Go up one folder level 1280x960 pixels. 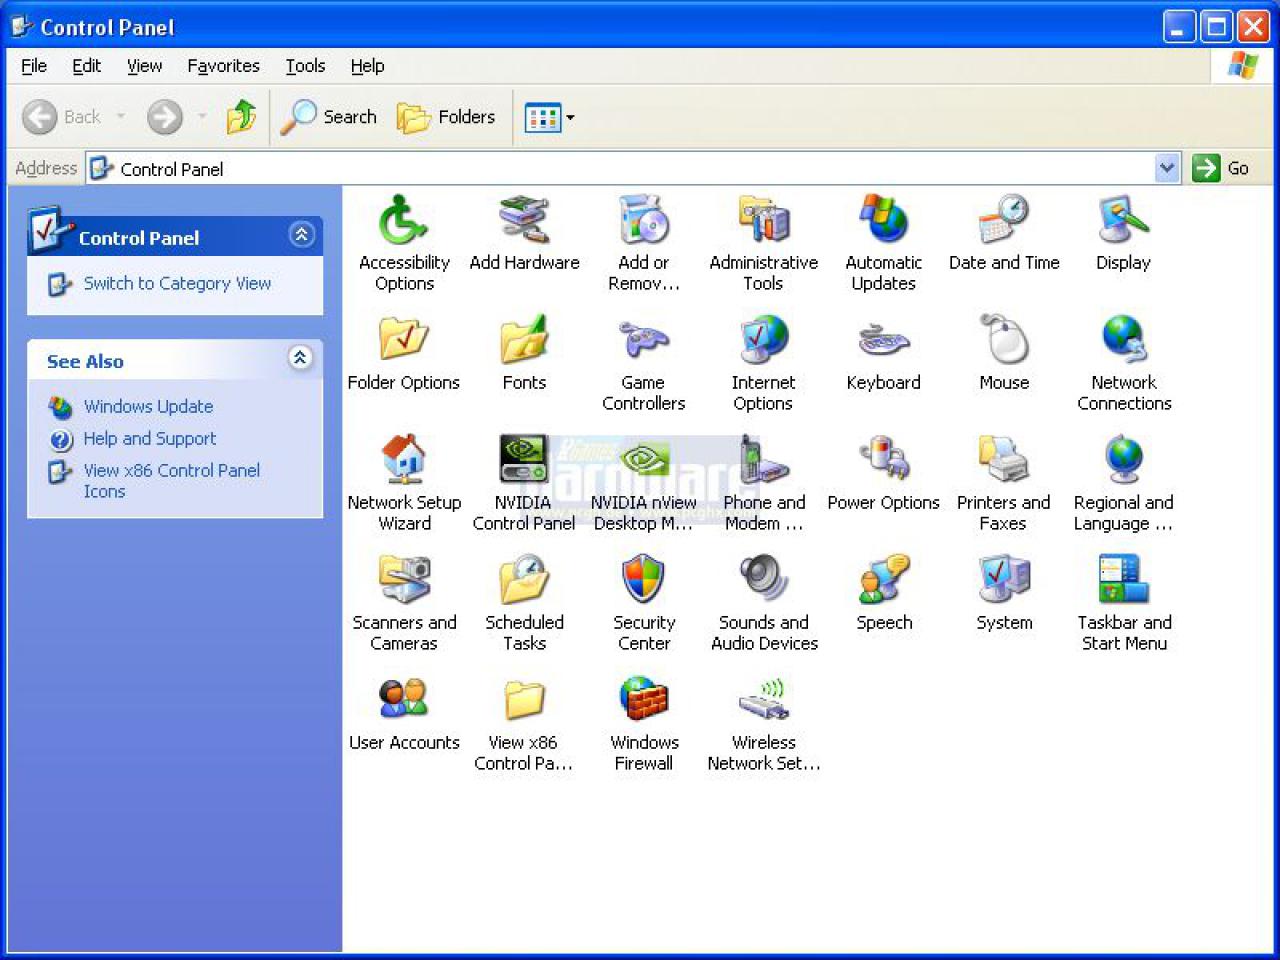tap(241, 117)
